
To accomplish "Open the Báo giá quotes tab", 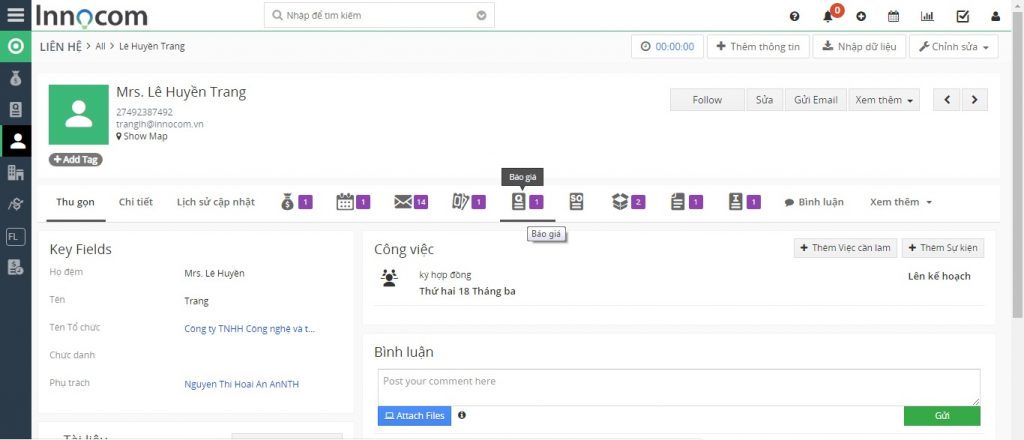I will (x=527, y=202).
